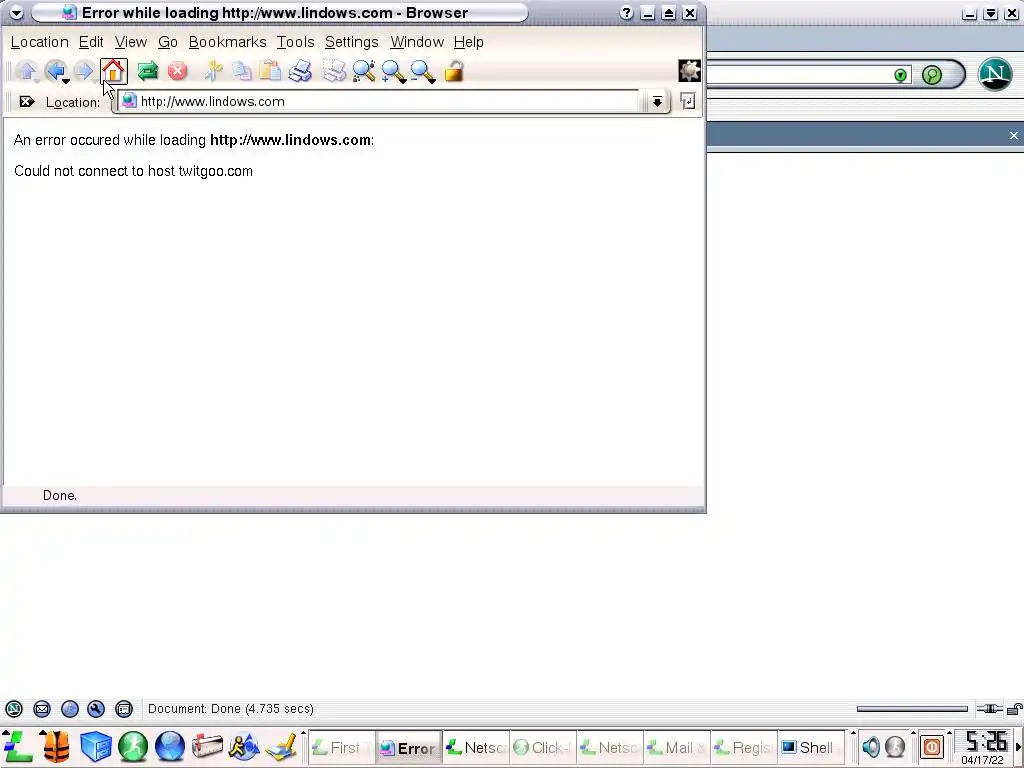Click the taskbar clock showing 5:26
This screenshot has height=768, width=1024.
coord(985,742)
